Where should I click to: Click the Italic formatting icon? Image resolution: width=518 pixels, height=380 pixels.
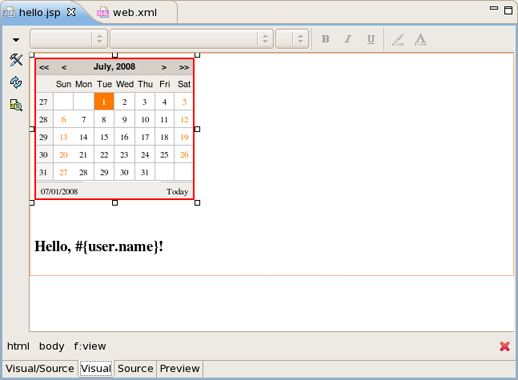click(348, 39)
